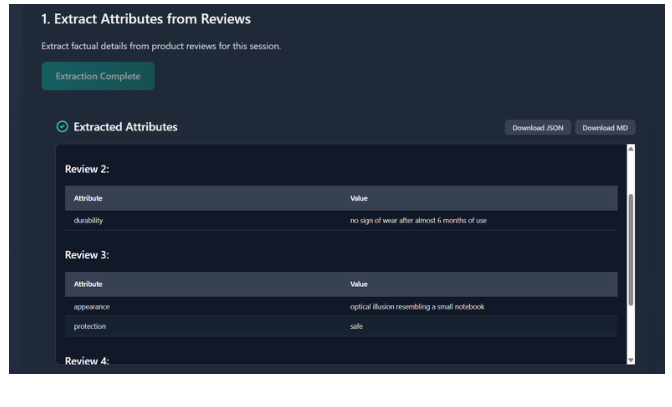The height and width of the screenshot is (407, 672).
Task: Click the scrollbar up arrow
Action: 630,149
